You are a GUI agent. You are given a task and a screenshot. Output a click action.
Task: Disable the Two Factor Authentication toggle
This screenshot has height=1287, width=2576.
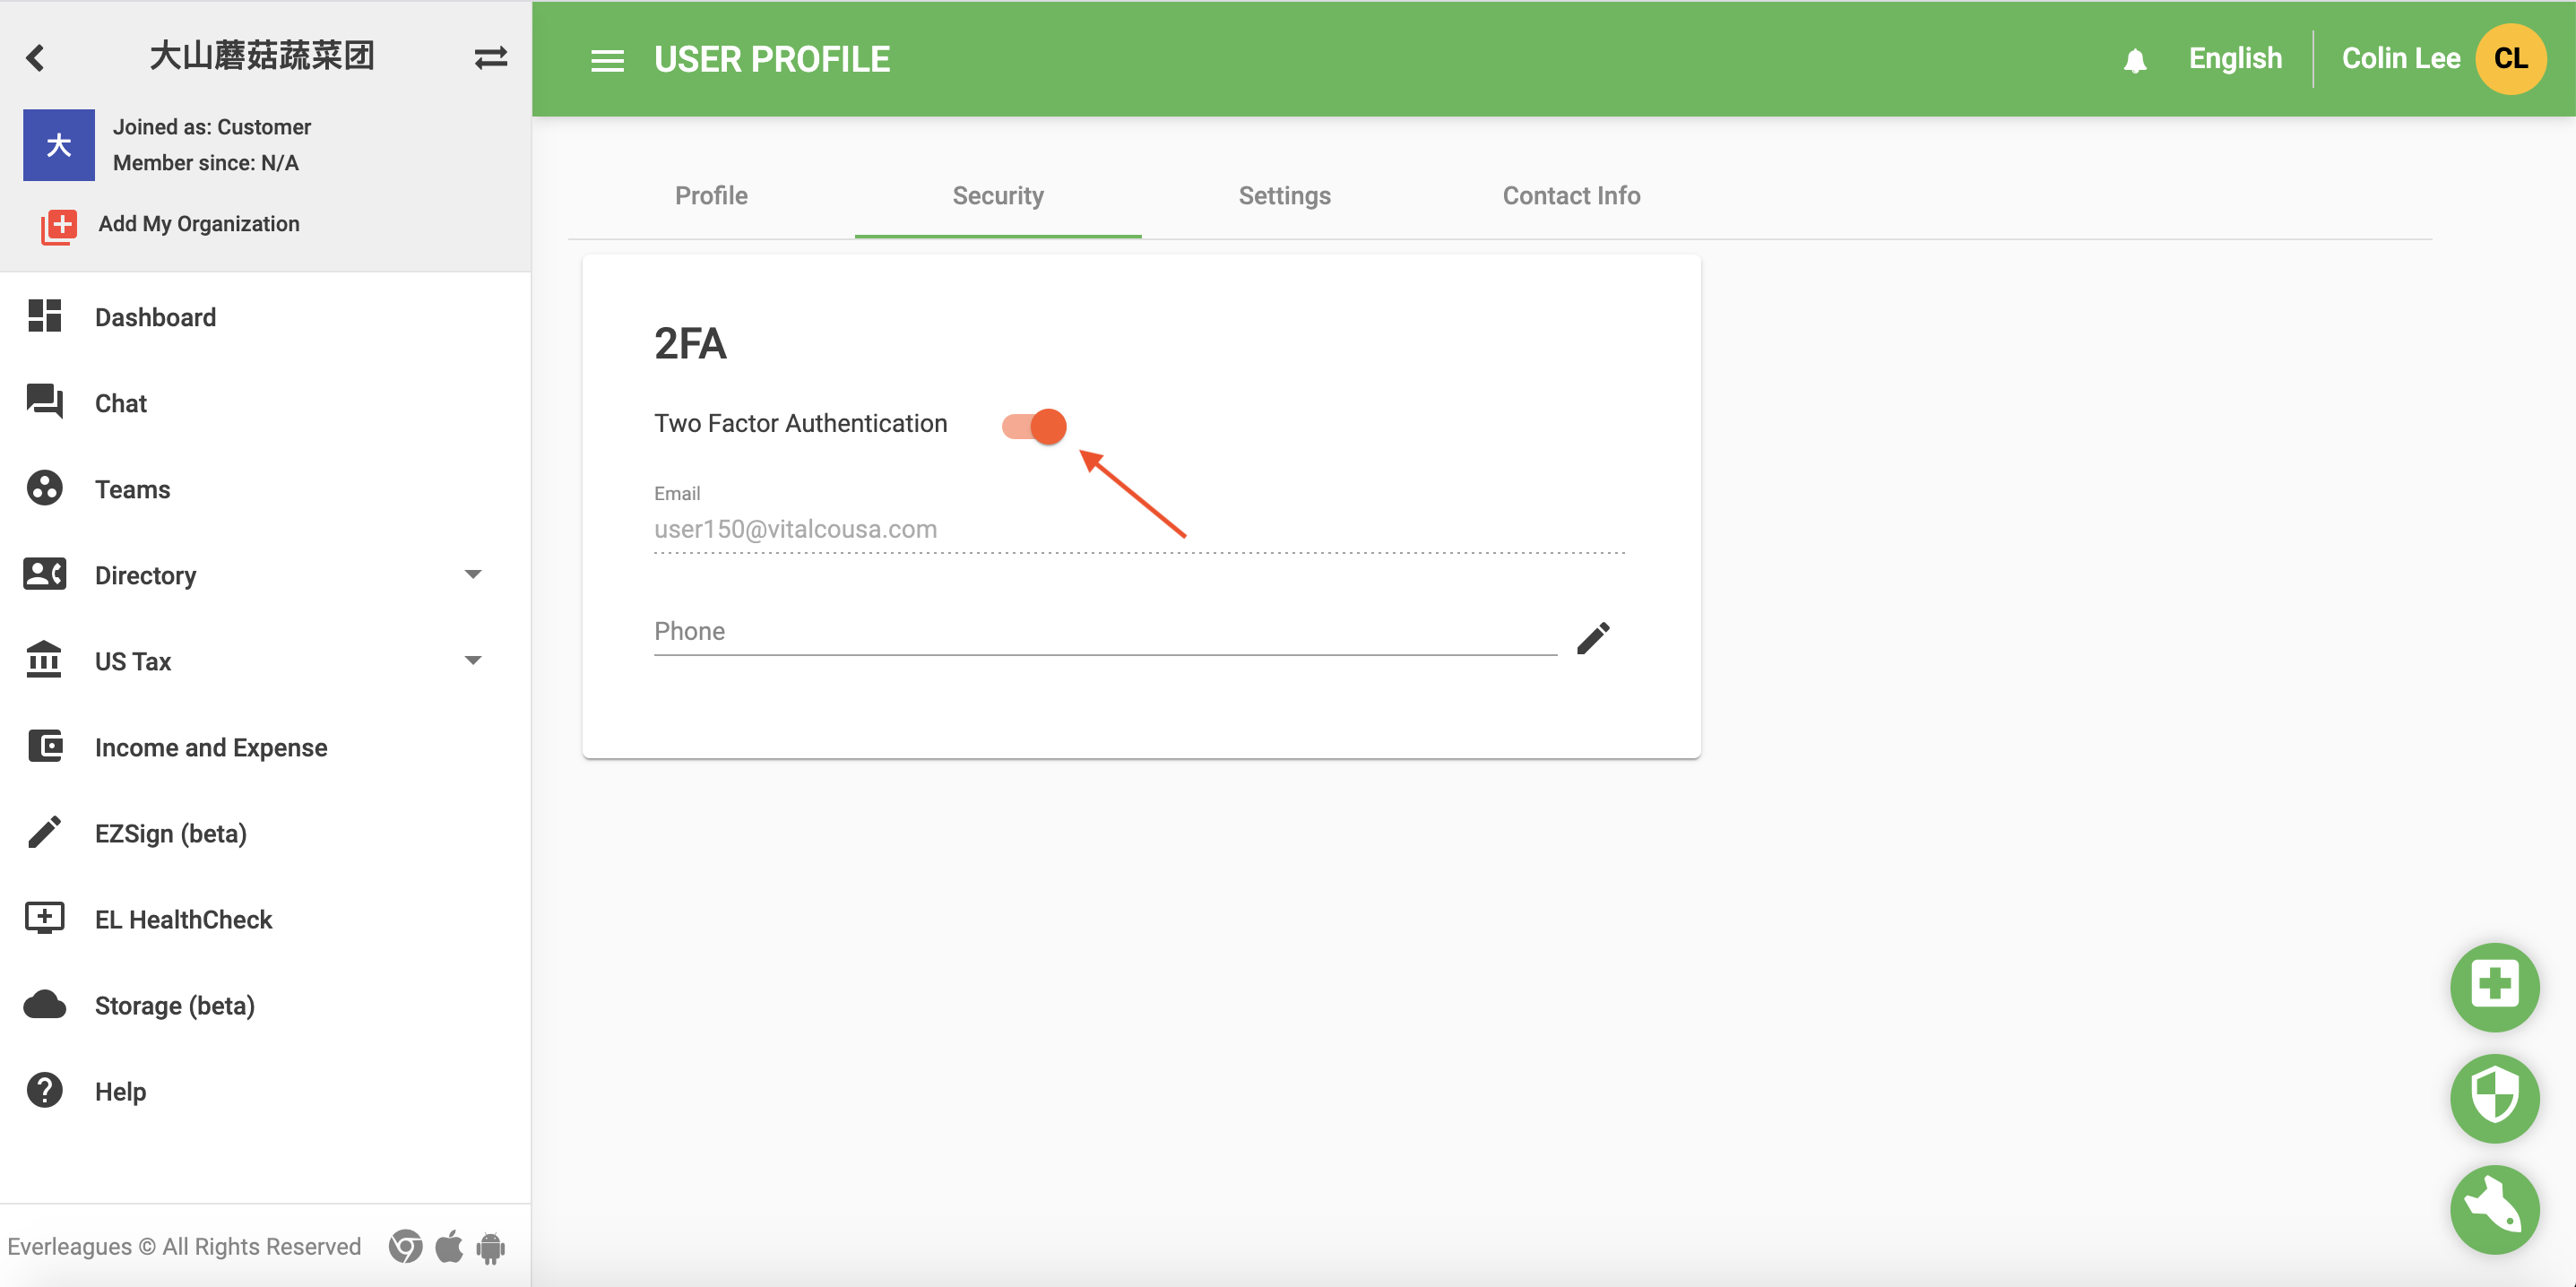pyautogui.click(x=1035, y=426)
